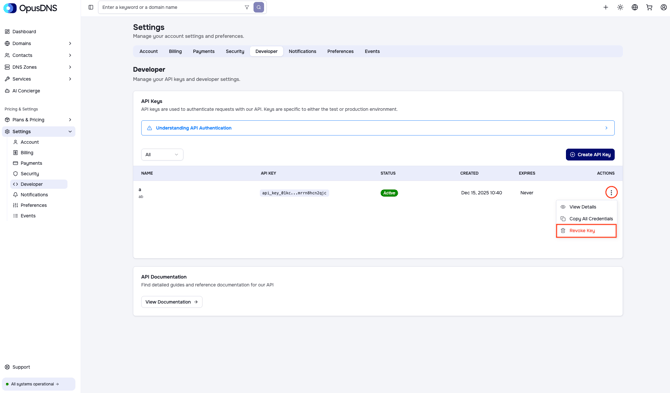Image resolution: width=670 pixels, height=393 pixels.
Task: Click the NAME column header
Action: tap(147, 173)
